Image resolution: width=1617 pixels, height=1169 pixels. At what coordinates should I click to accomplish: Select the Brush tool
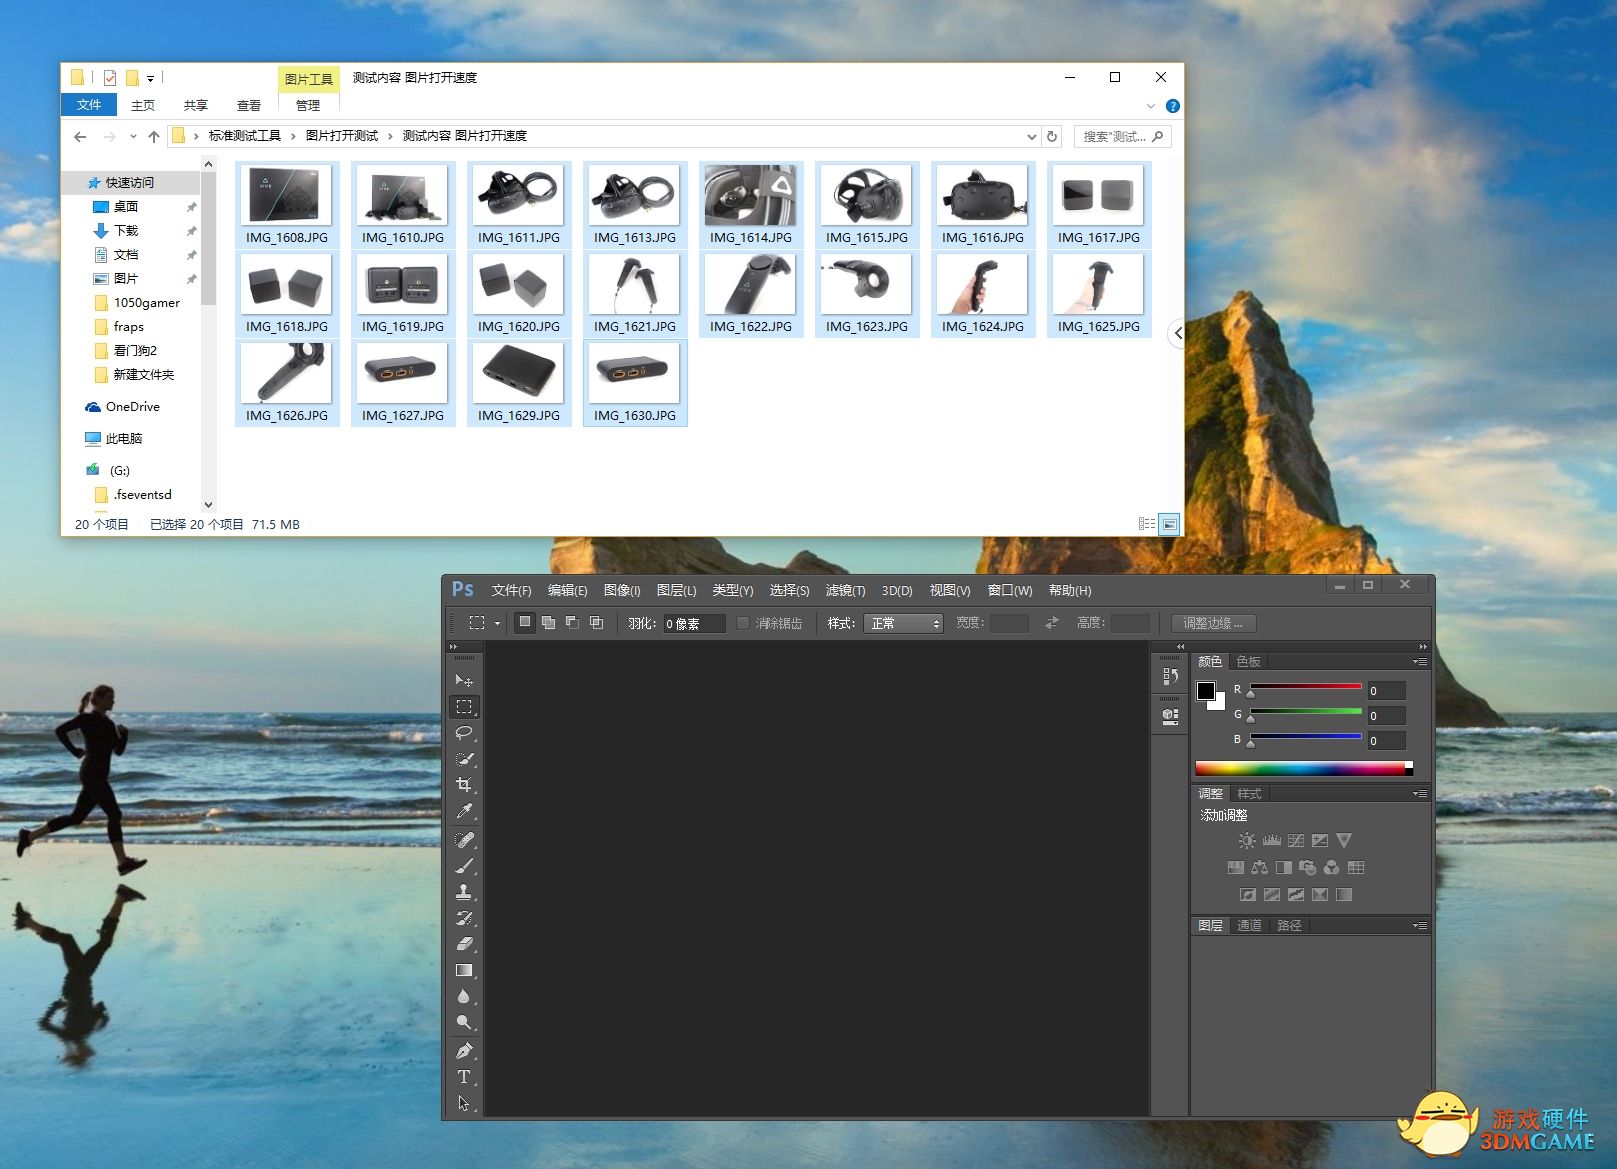click(x=463, y=866)
